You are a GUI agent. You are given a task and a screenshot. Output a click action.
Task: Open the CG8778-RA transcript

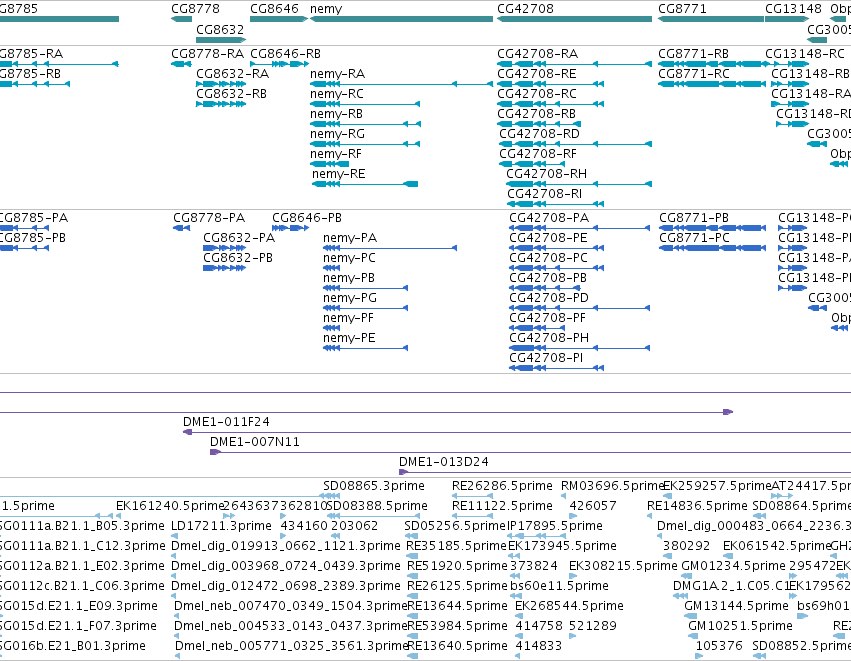pyautogui.click(x=207, y=54)
